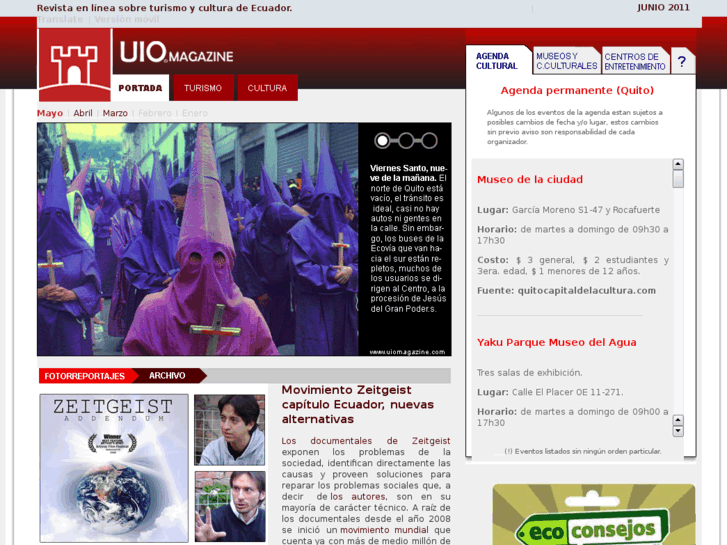The image size is (727, 545).
Task: Follow the 'los autores' link
Action: [357, 496]
